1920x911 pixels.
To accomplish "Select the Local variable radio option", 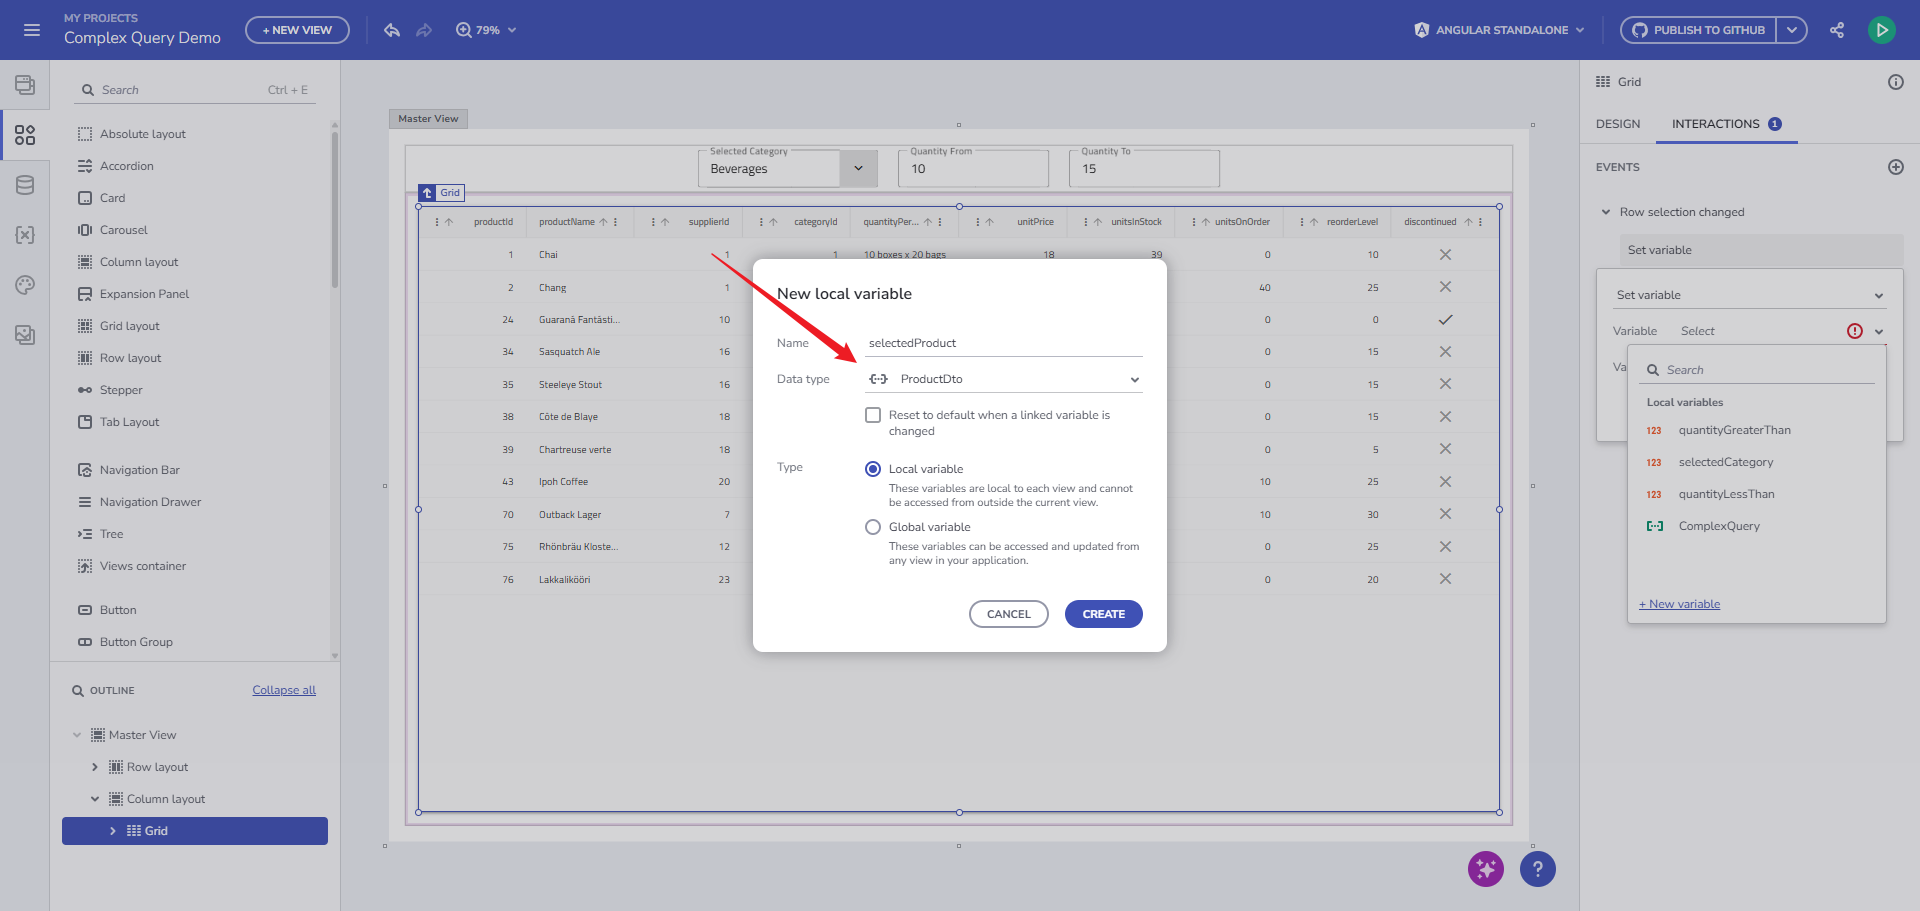I will [873, 469].
